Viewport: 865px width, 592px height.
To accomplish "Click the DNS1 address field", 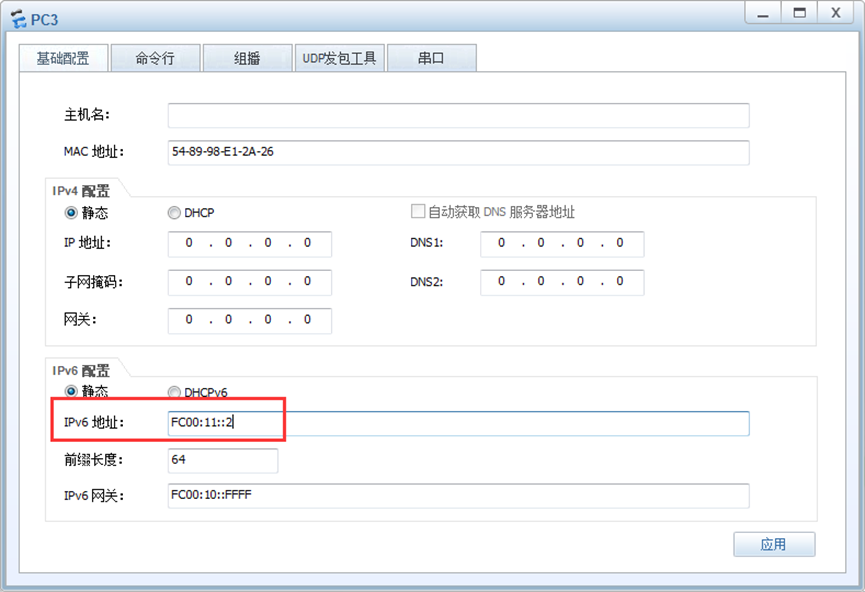I will coord(562,244).
